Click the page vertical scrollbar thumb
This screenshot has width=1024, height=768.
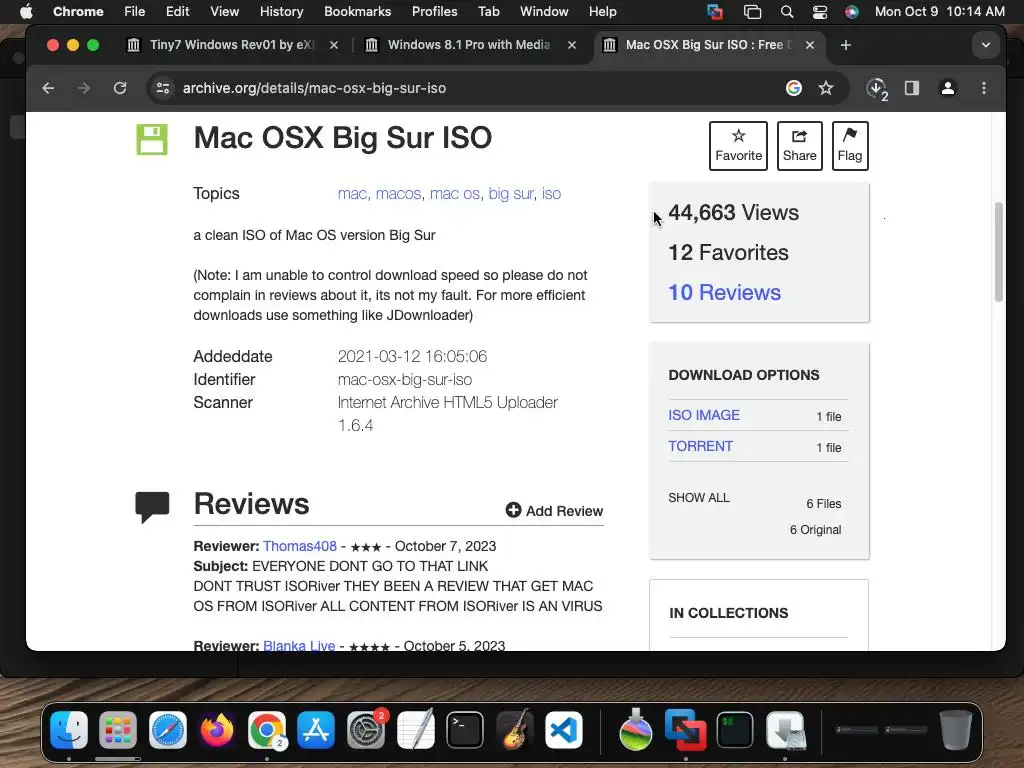[999, 252]
